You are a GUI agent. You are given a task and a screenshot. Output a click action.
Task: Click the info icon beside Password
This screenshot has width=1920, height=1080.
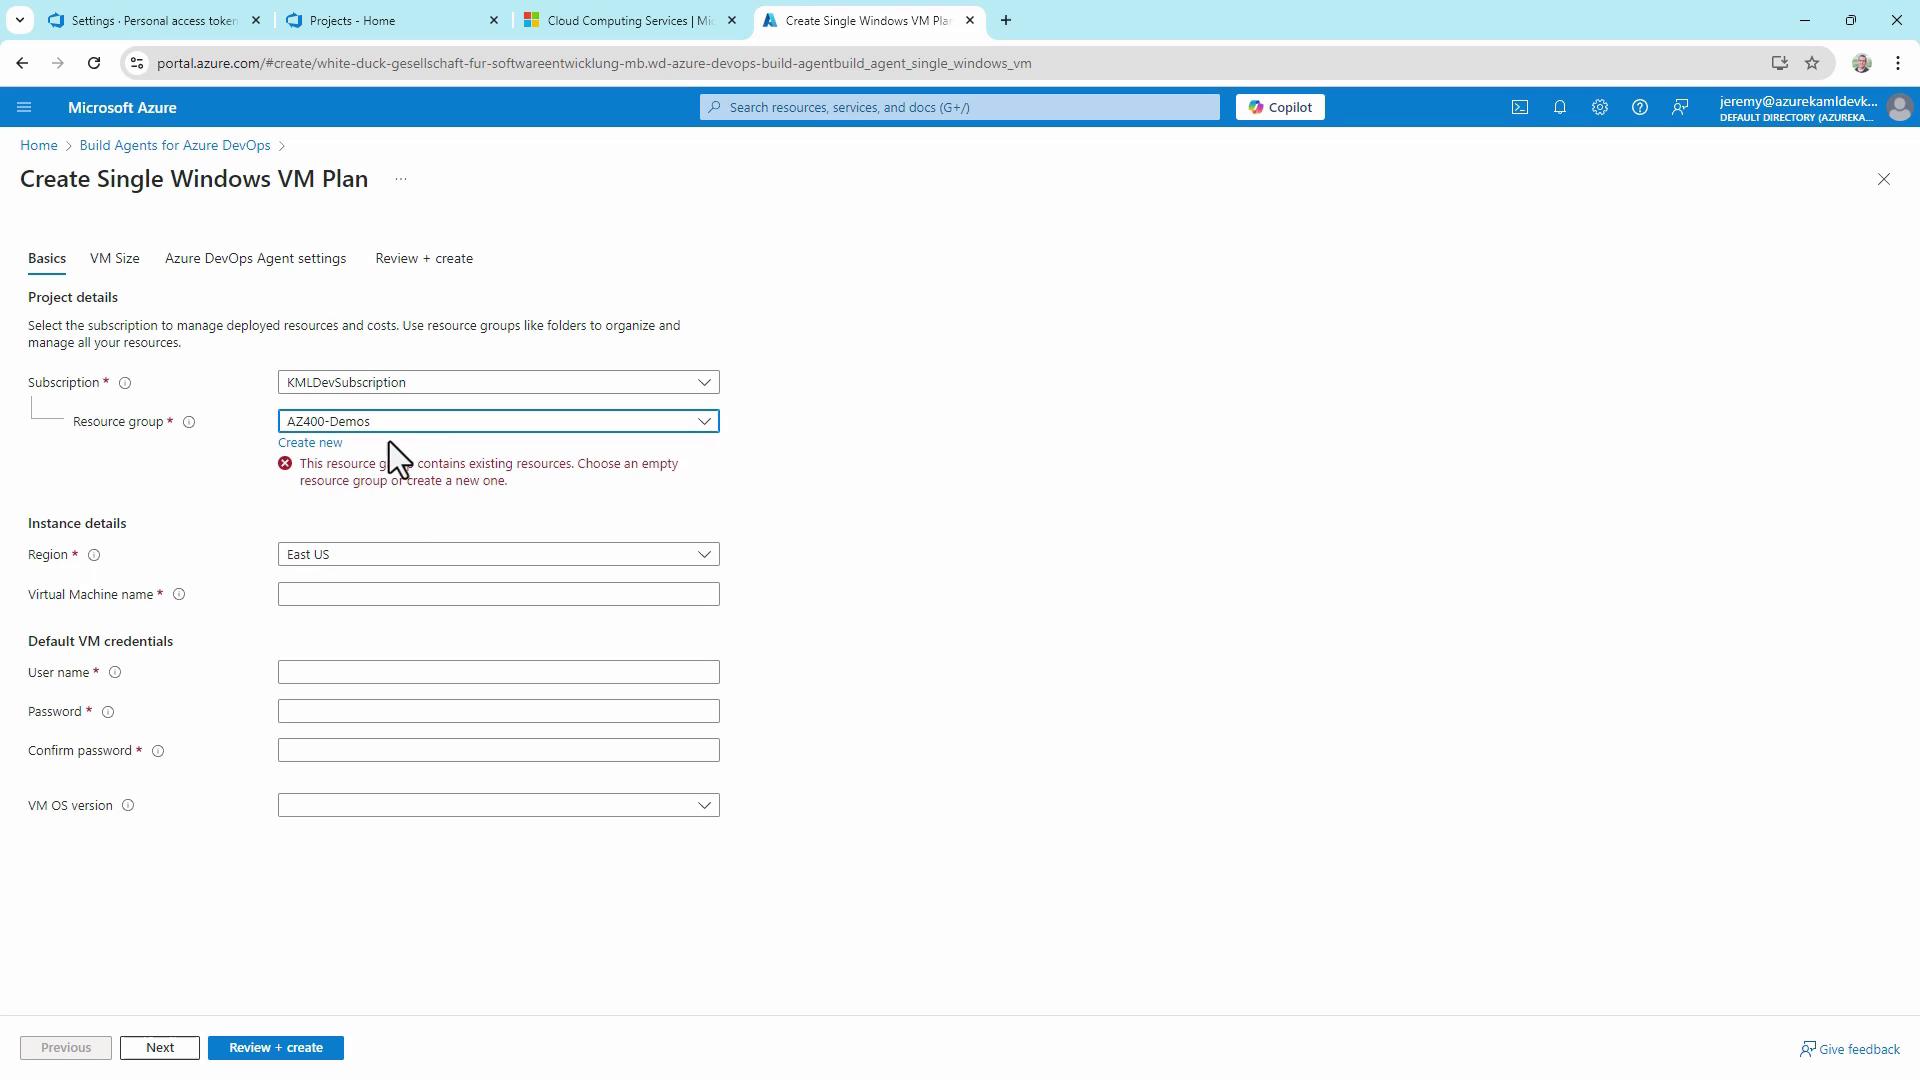108,712
